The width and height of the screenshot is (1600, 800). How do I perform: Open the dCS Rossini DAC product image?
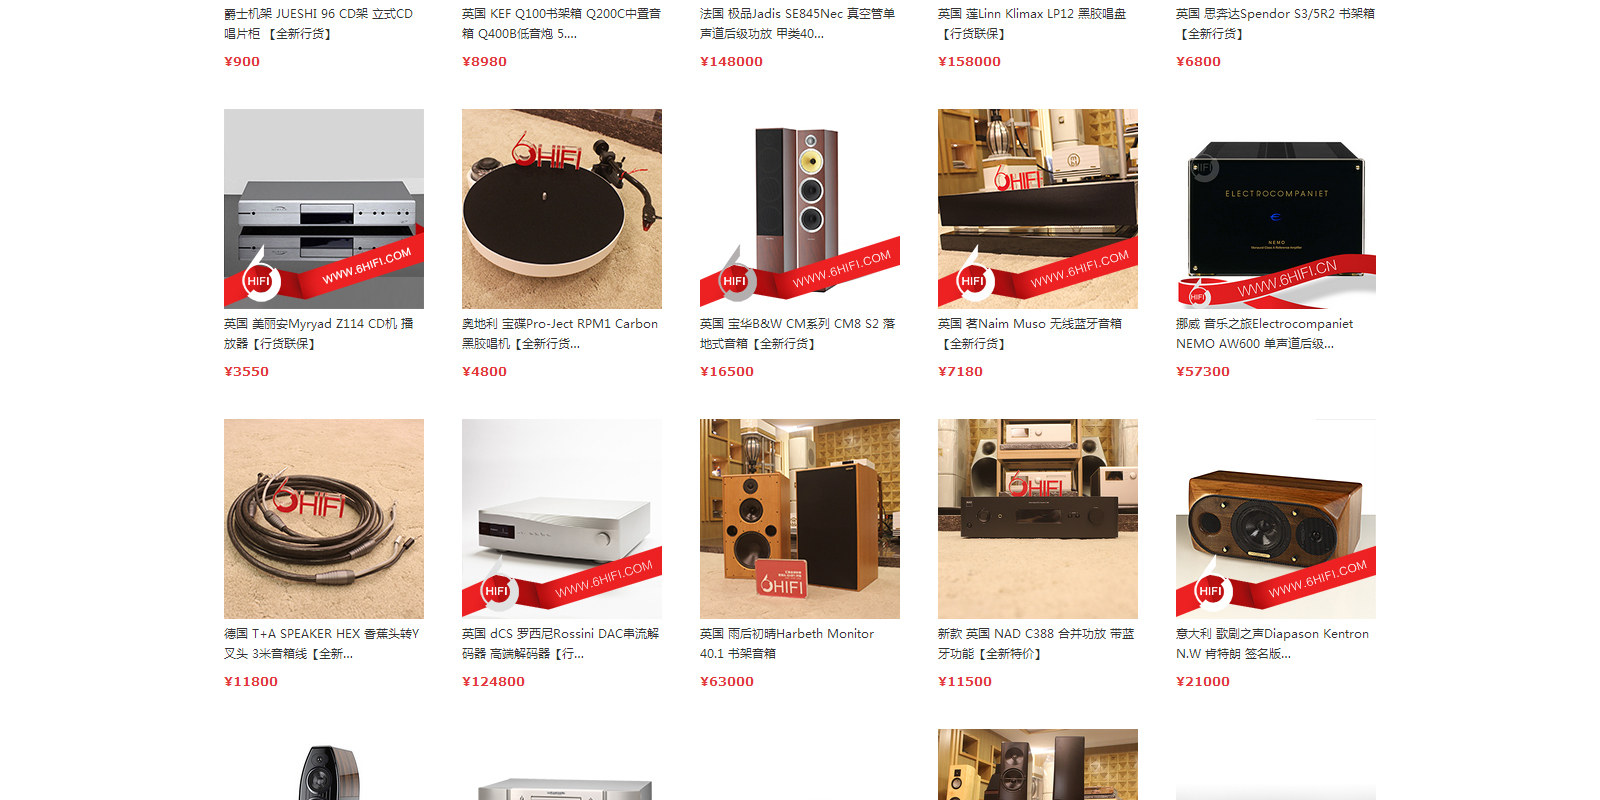click(562, 519)
